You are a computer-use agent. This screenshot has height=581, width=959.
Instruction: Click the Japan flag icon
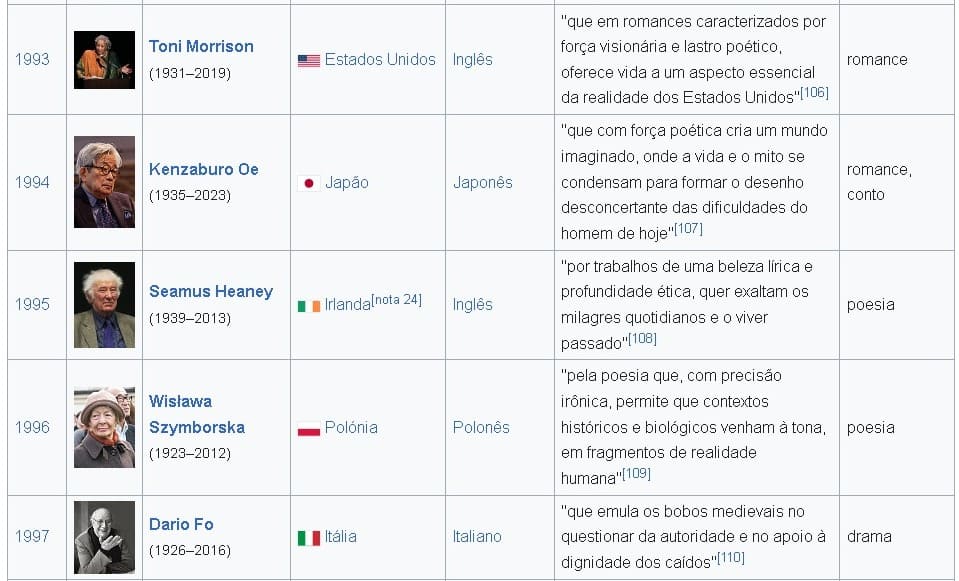[308, 183]
